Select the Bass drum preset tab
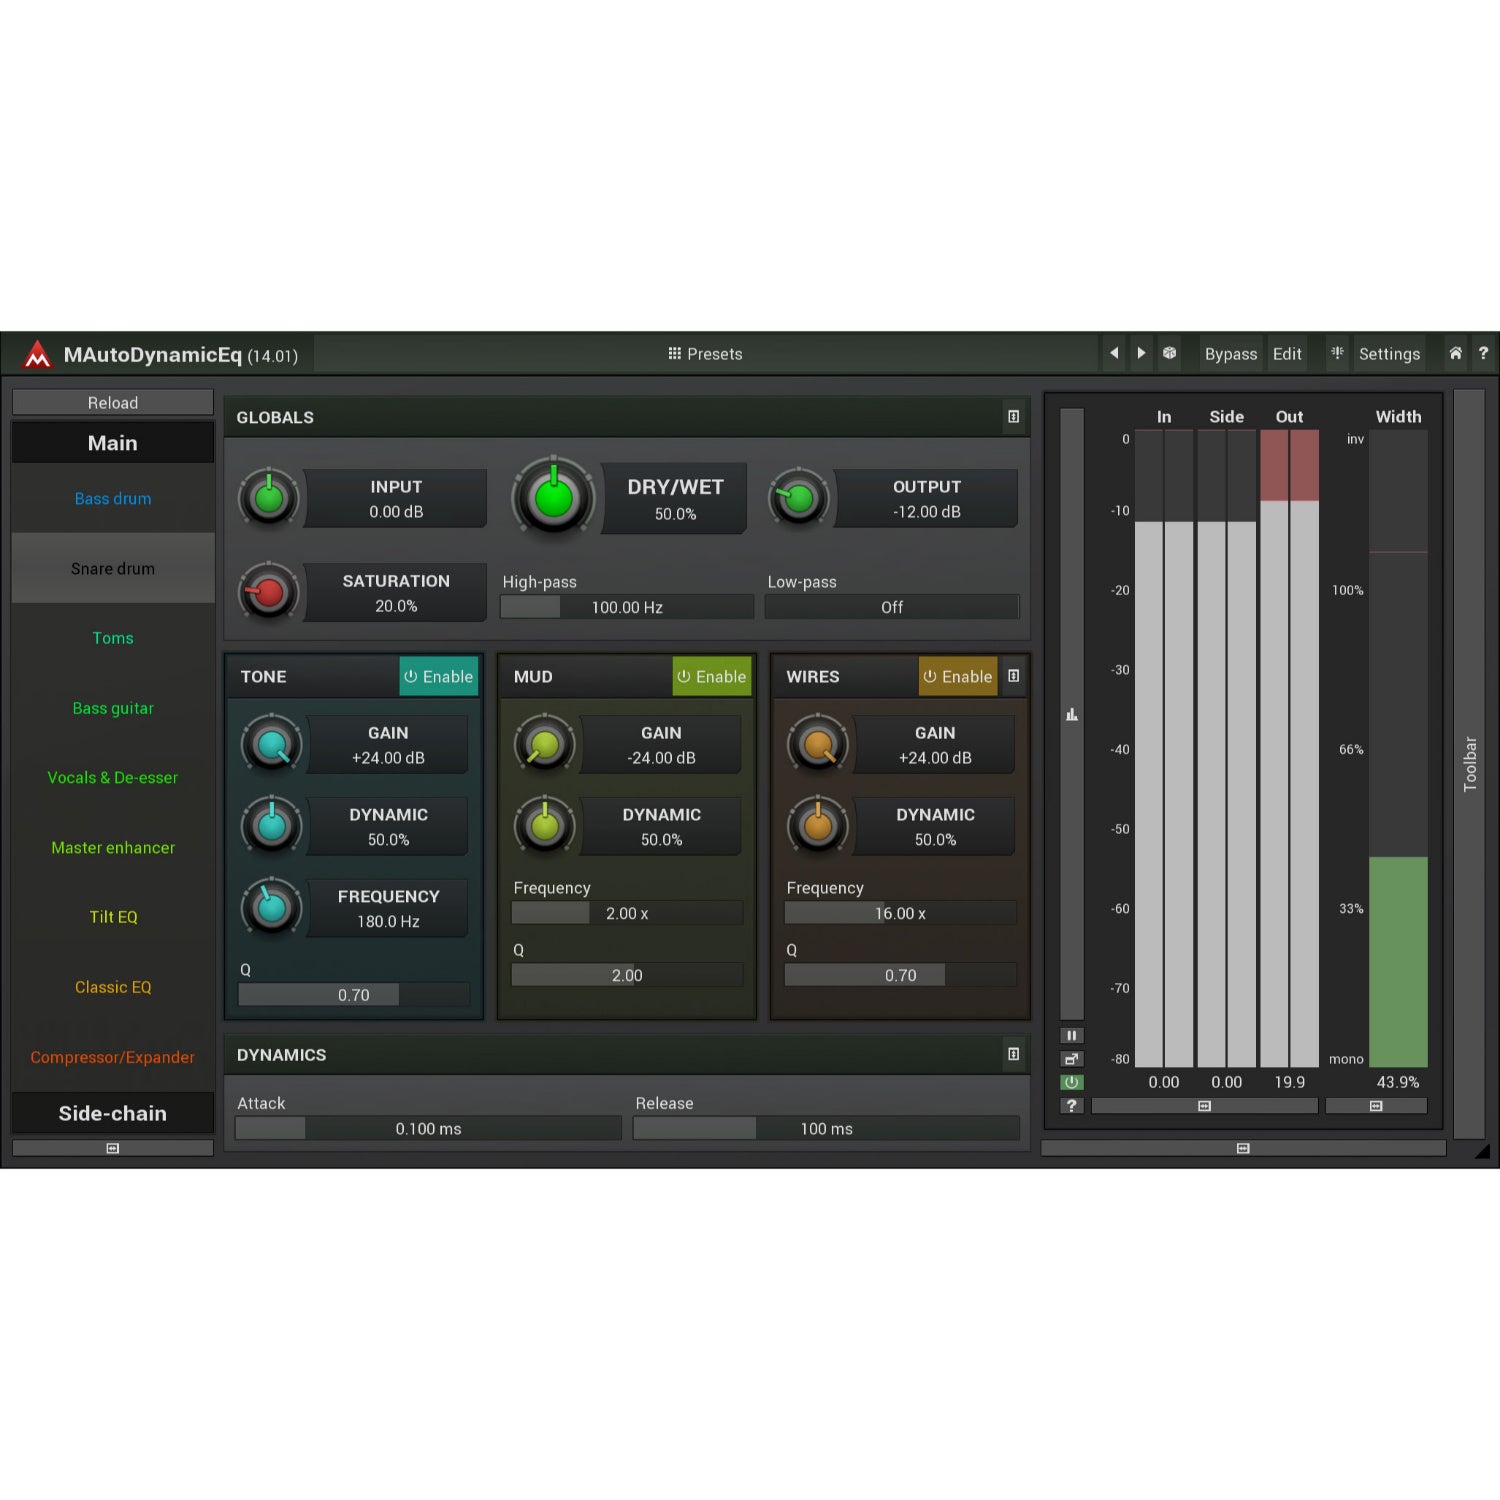The height and width of the screenshot is (1500, 1500). [113, 498]
